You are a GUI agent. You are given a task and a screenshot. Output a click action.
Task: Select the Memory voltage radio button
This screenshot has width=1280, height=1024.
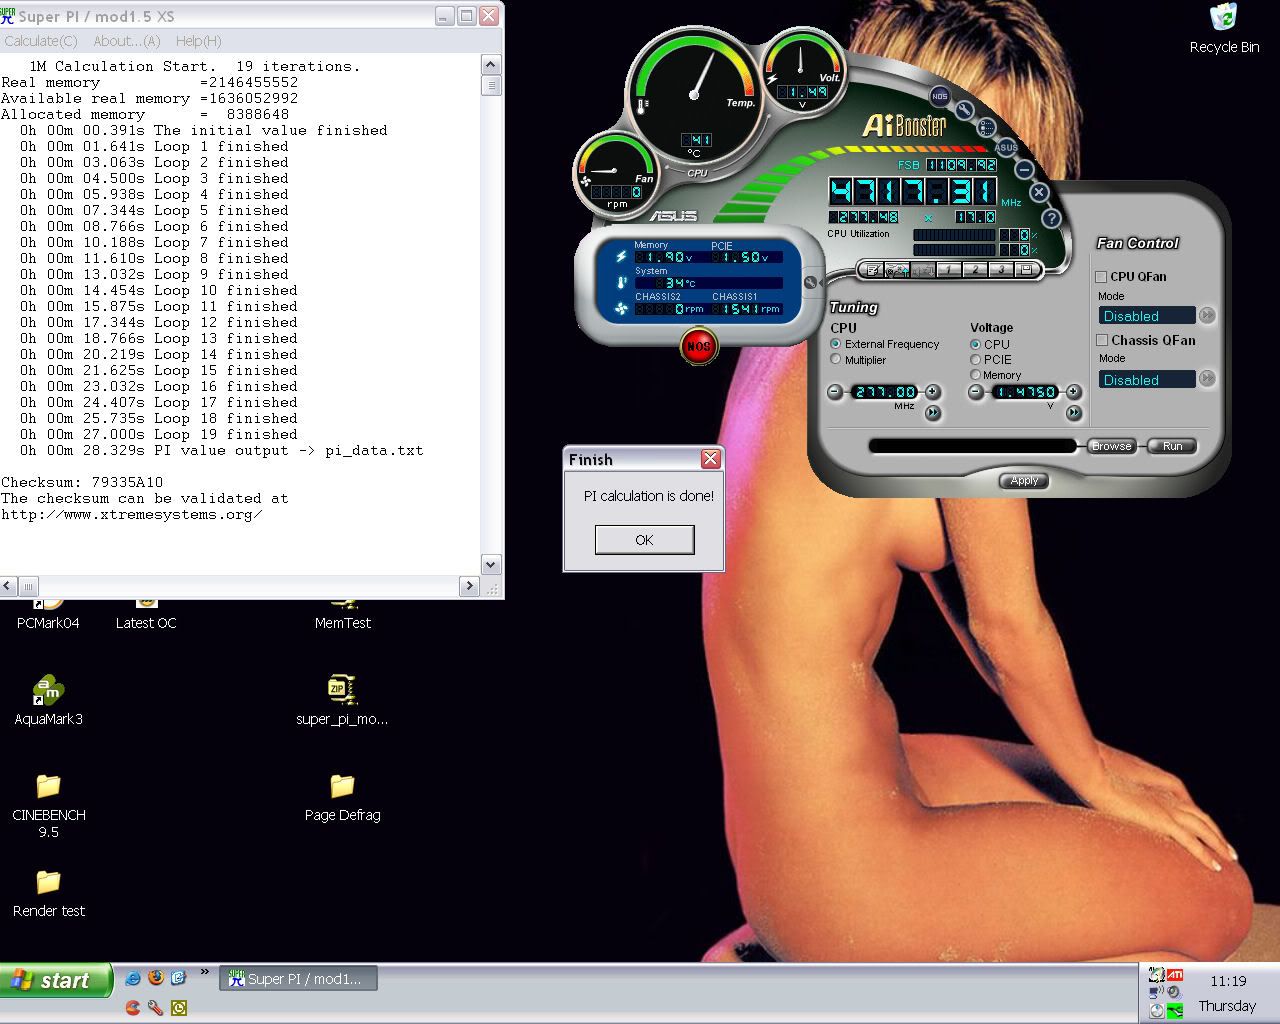[975, 375]
